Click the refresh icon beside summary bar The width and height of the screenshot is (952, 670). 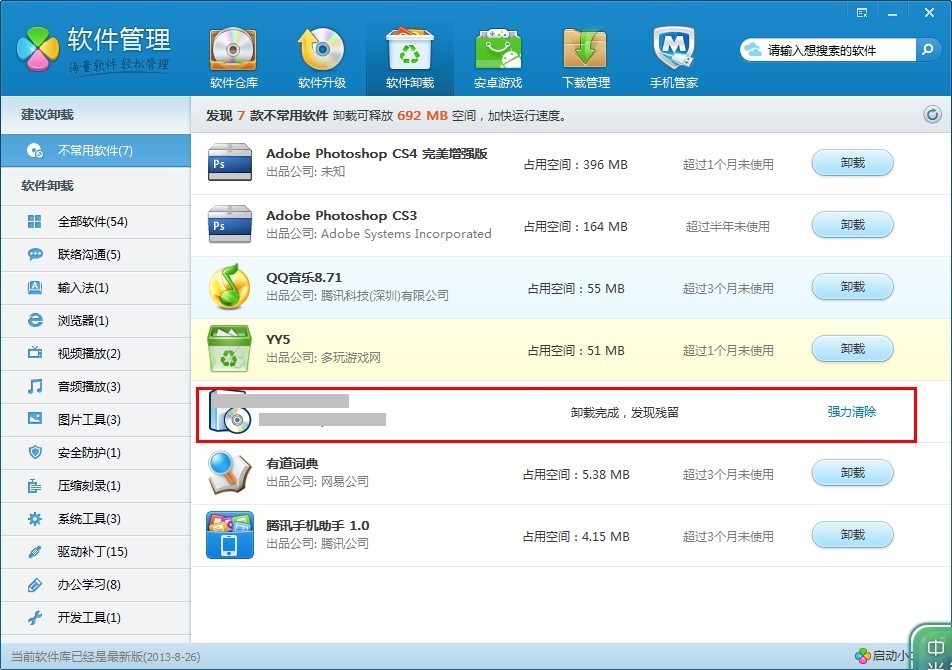(932, 114)
